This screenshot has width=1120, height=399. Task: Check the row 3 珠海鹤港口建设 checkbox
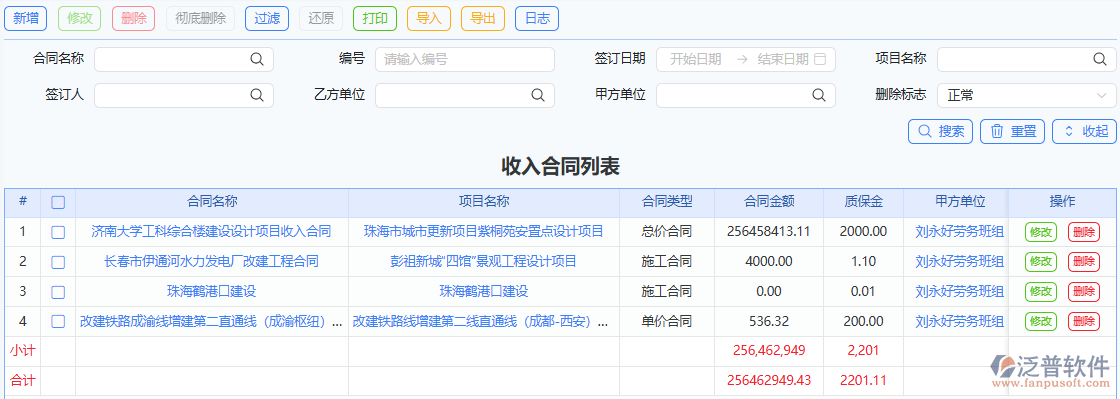pyautogui.click(x=59, y=292)
